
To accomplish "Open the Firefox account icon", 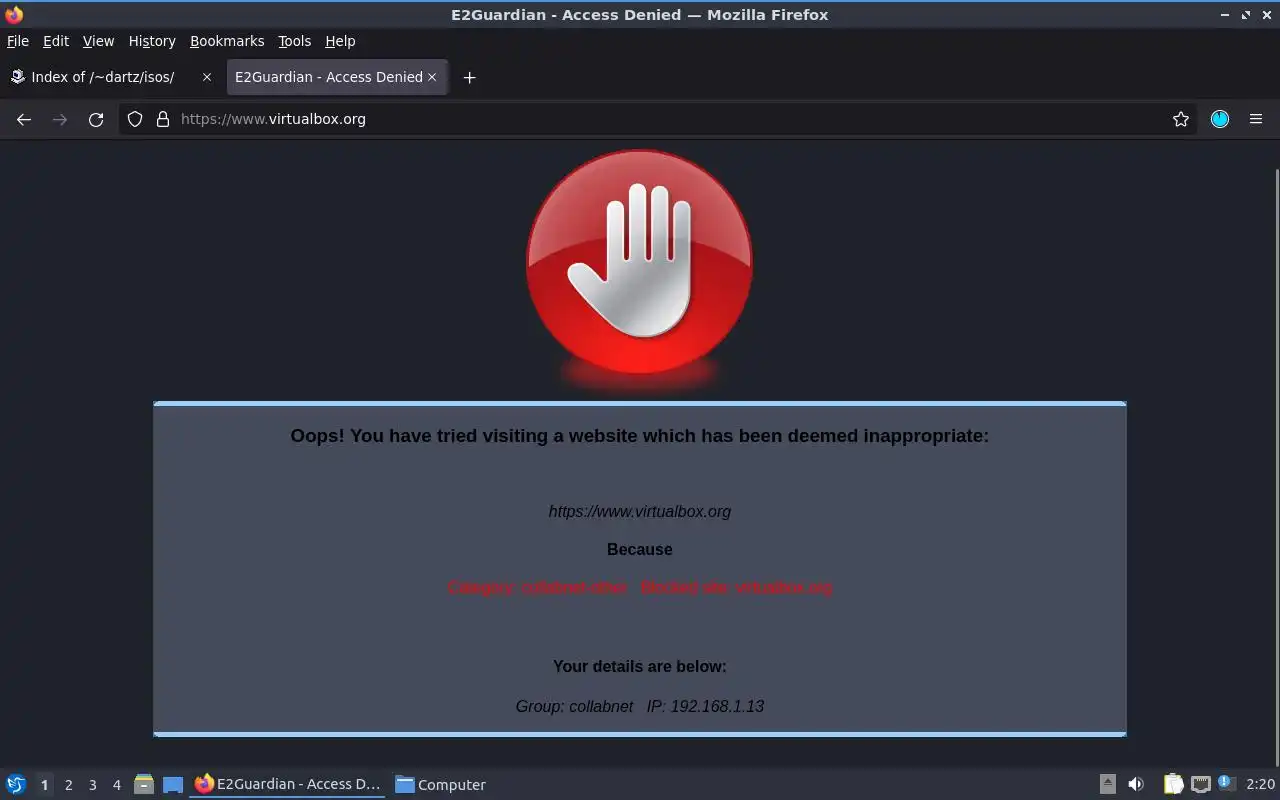I will point(1220,119).
